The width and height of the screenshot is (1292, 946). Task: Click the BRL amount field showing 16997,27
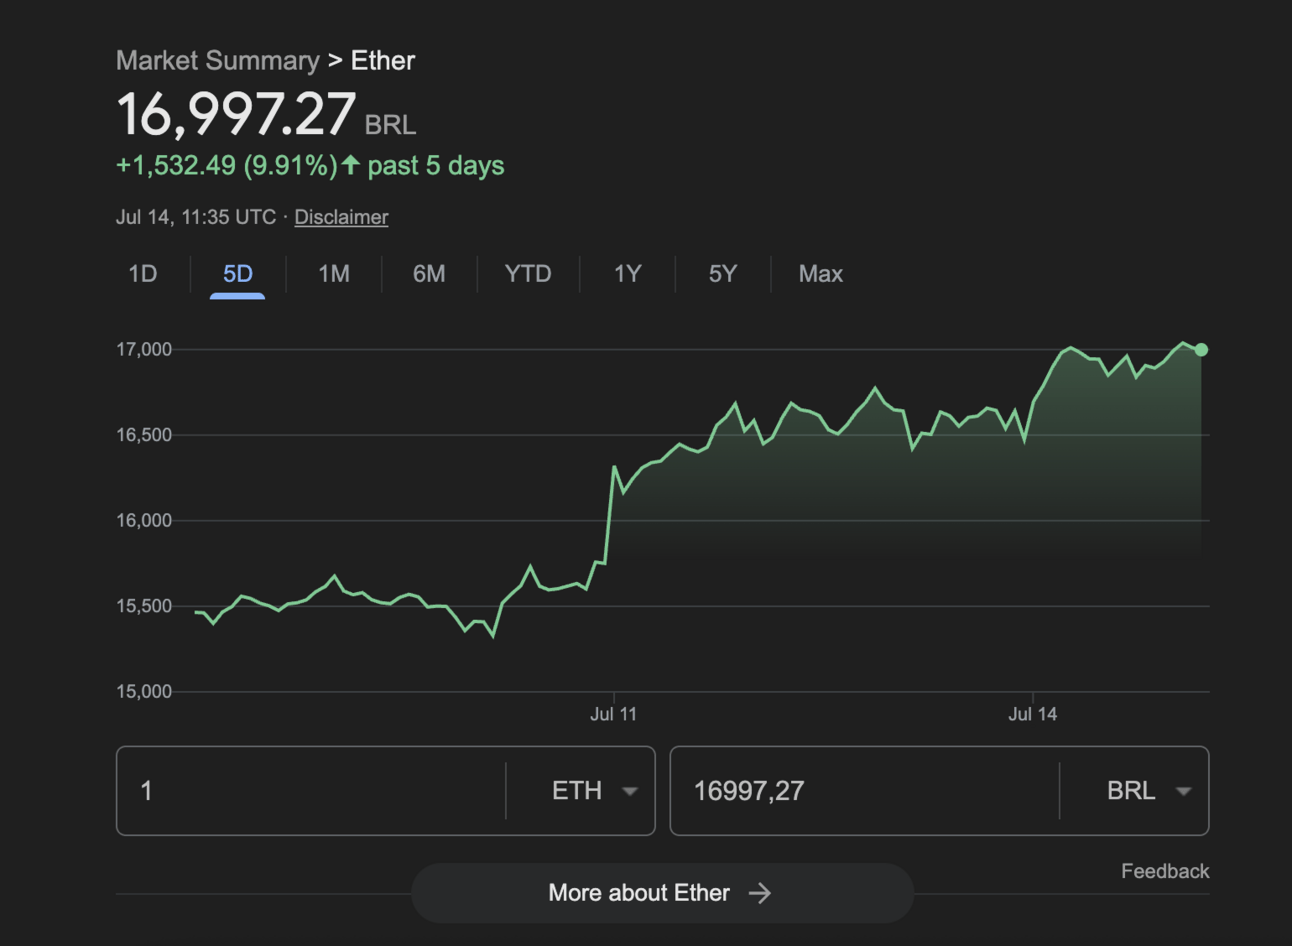click(x=864, y=791)
